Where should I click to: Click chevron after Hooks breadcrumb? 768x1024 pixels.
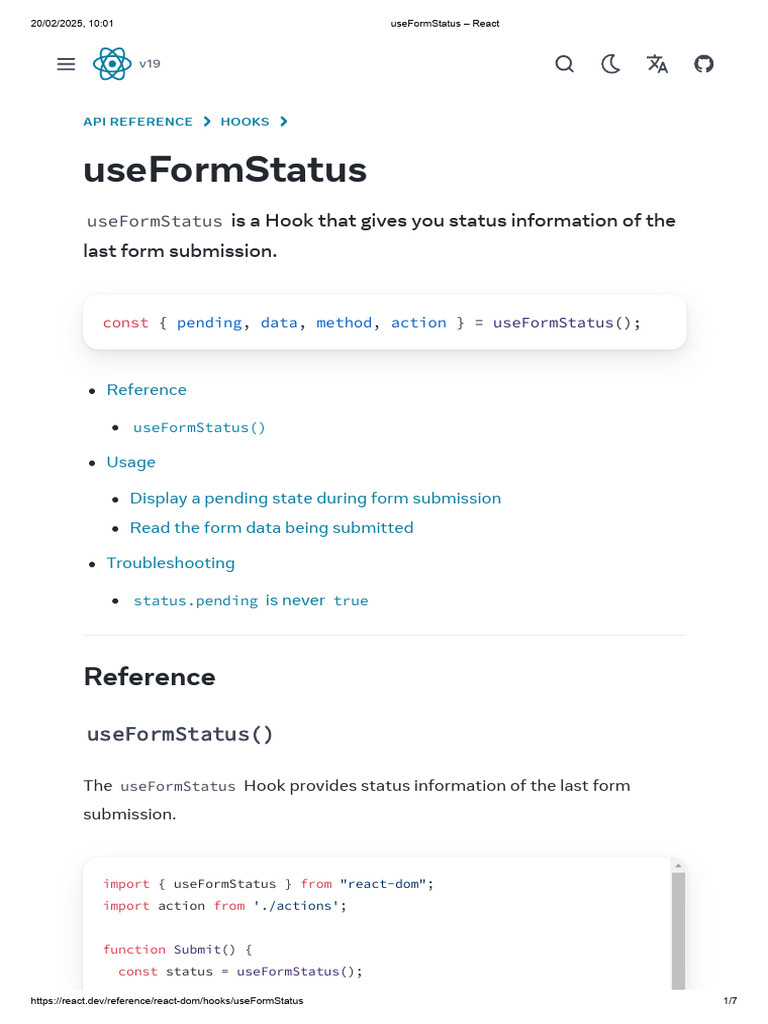coord(284,122)
